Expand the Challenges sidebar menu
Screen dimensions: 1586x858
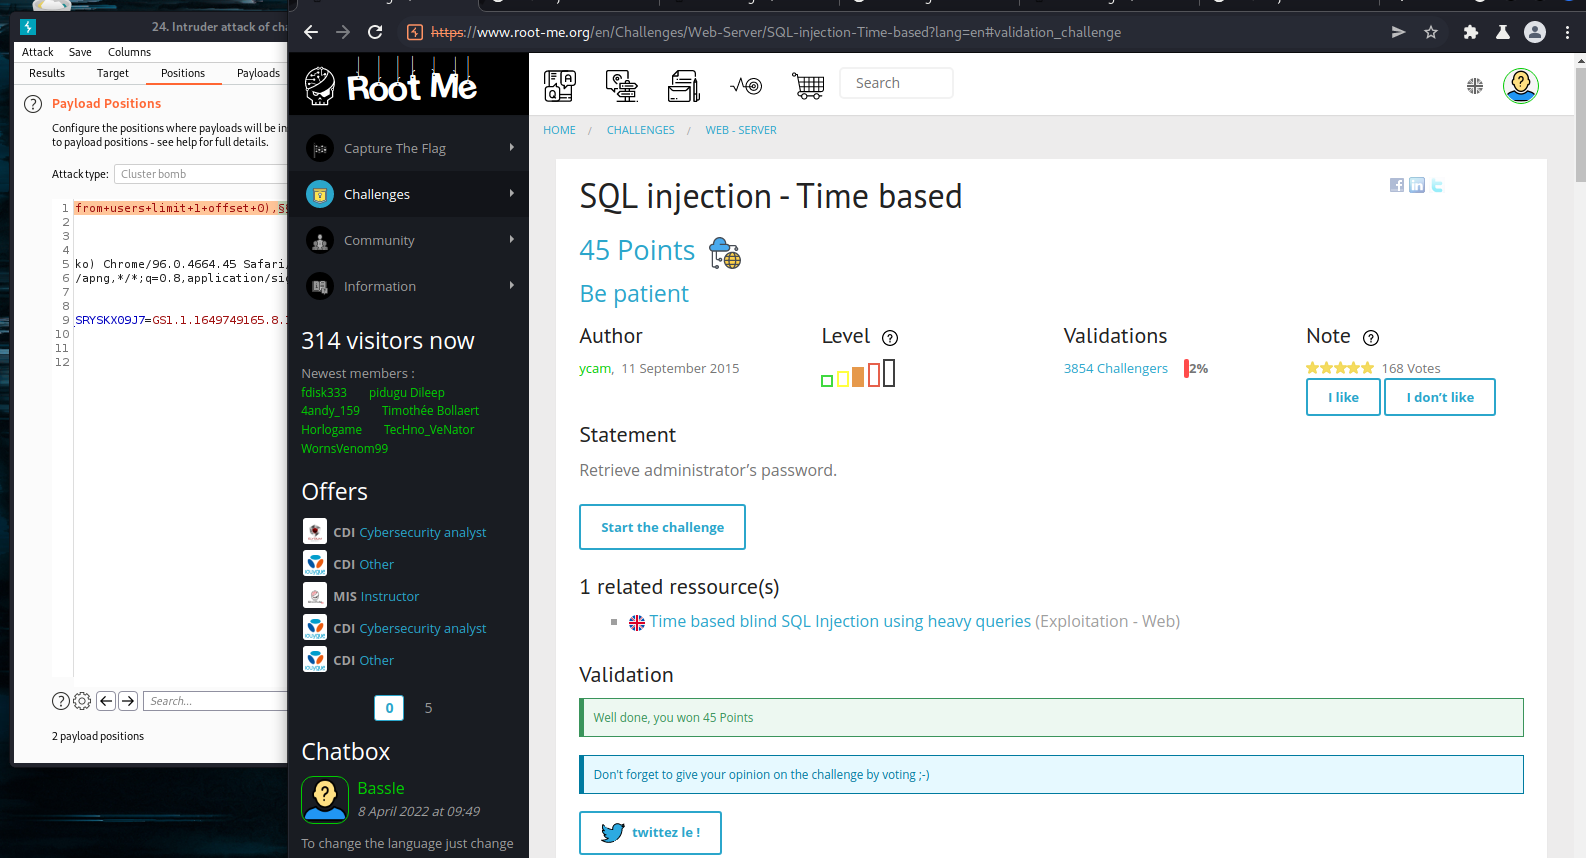[408, 194]
